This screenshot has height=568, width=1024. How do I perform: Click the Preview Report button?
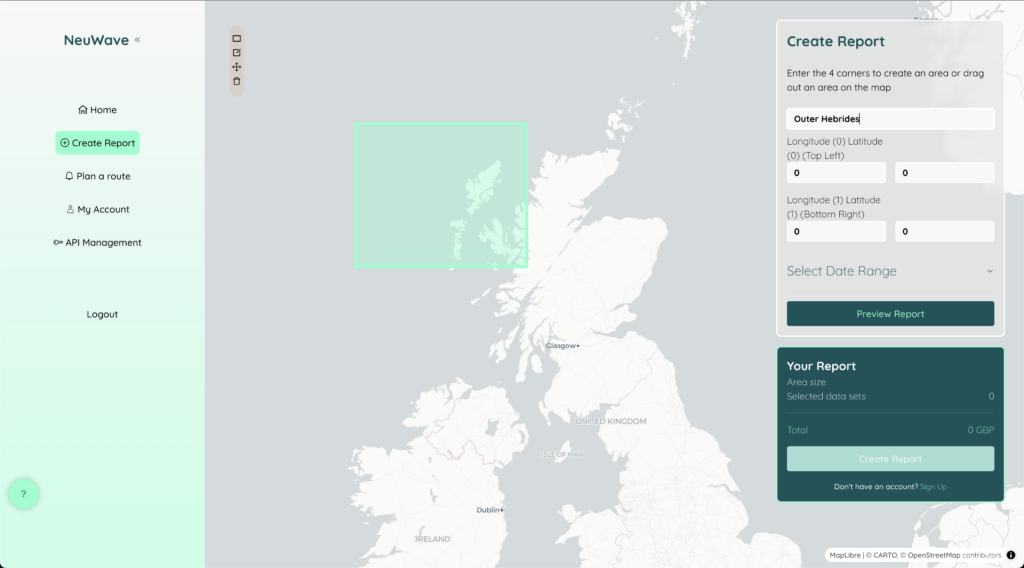pyautogui.click(x=890, y=314)
